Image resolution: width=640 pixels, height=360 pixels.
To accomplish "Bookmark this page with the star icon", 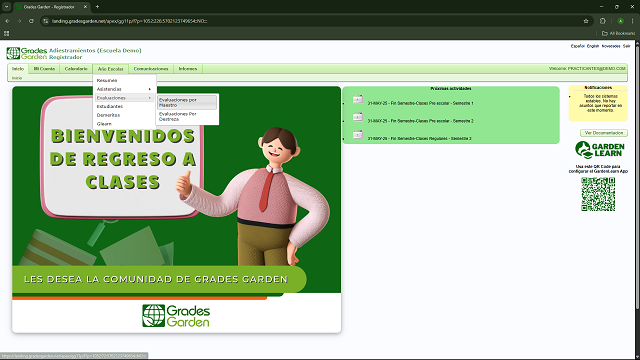I will coord(586,21).
